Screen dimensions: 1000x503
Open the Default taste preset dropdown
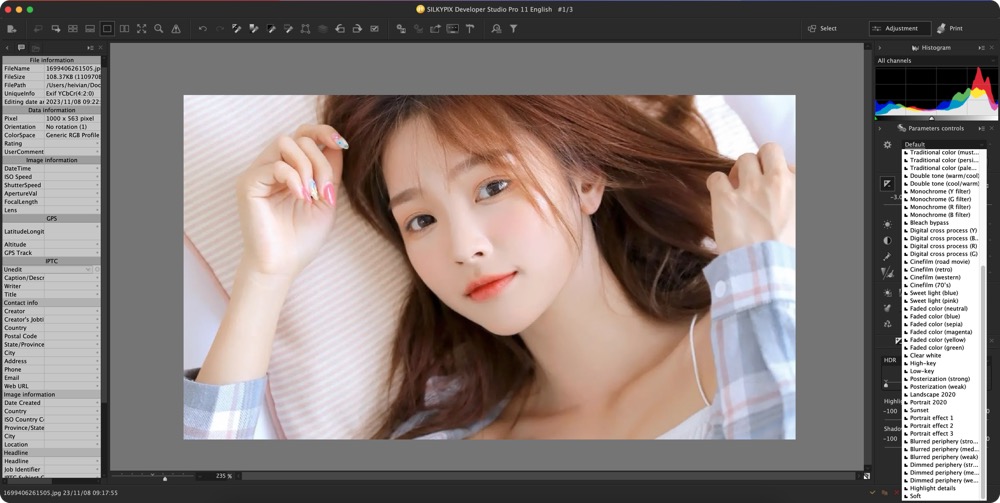pos(944,145)
